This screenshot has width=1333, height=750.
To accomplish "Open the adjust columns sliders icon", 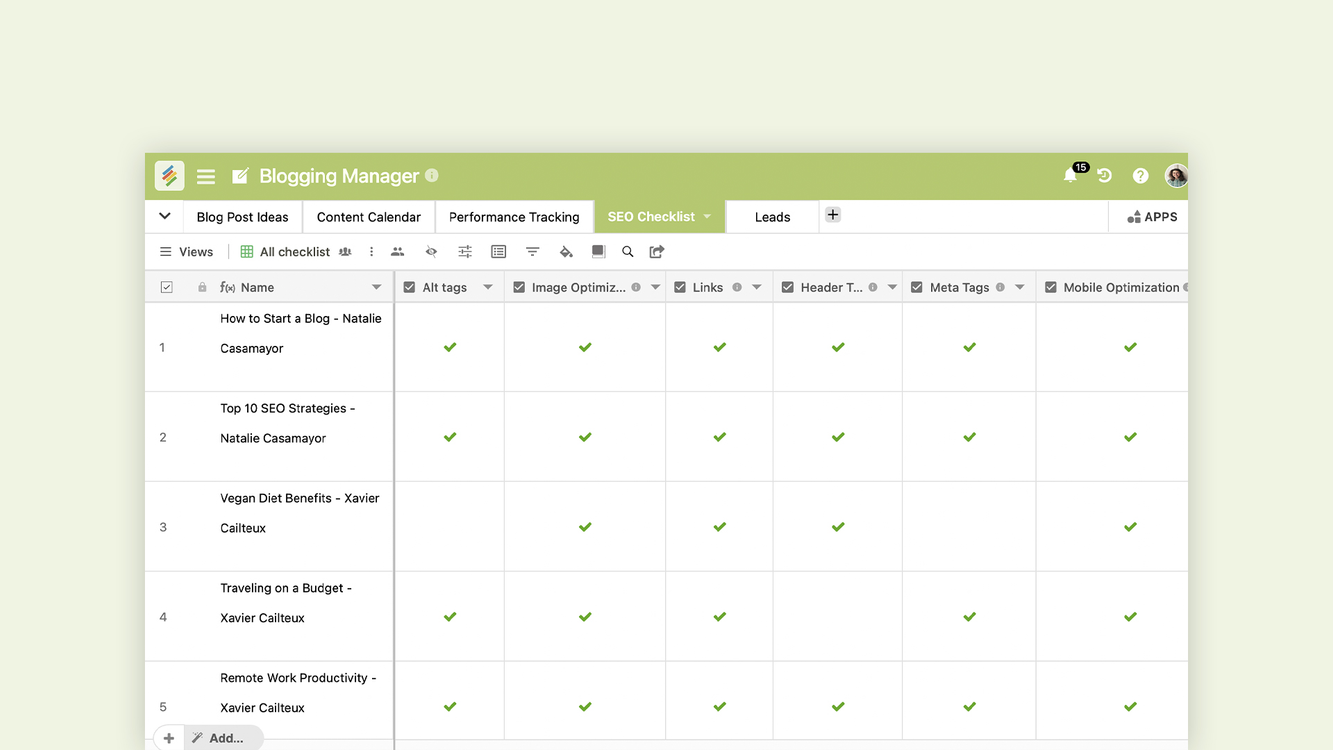I will click(x=465, y=252).
